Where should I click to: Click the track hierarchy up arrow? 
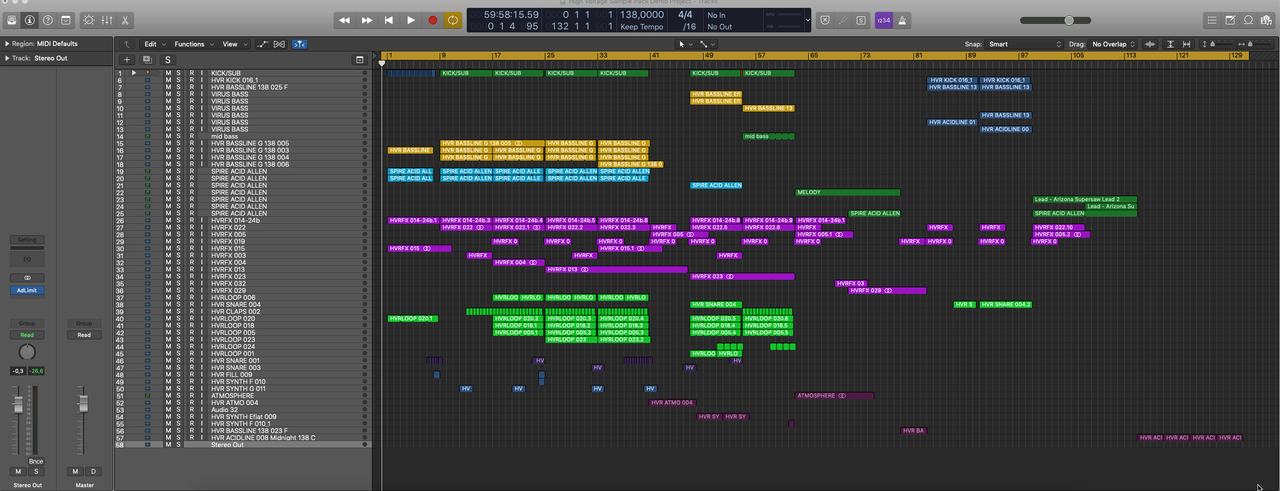point(126,44)
